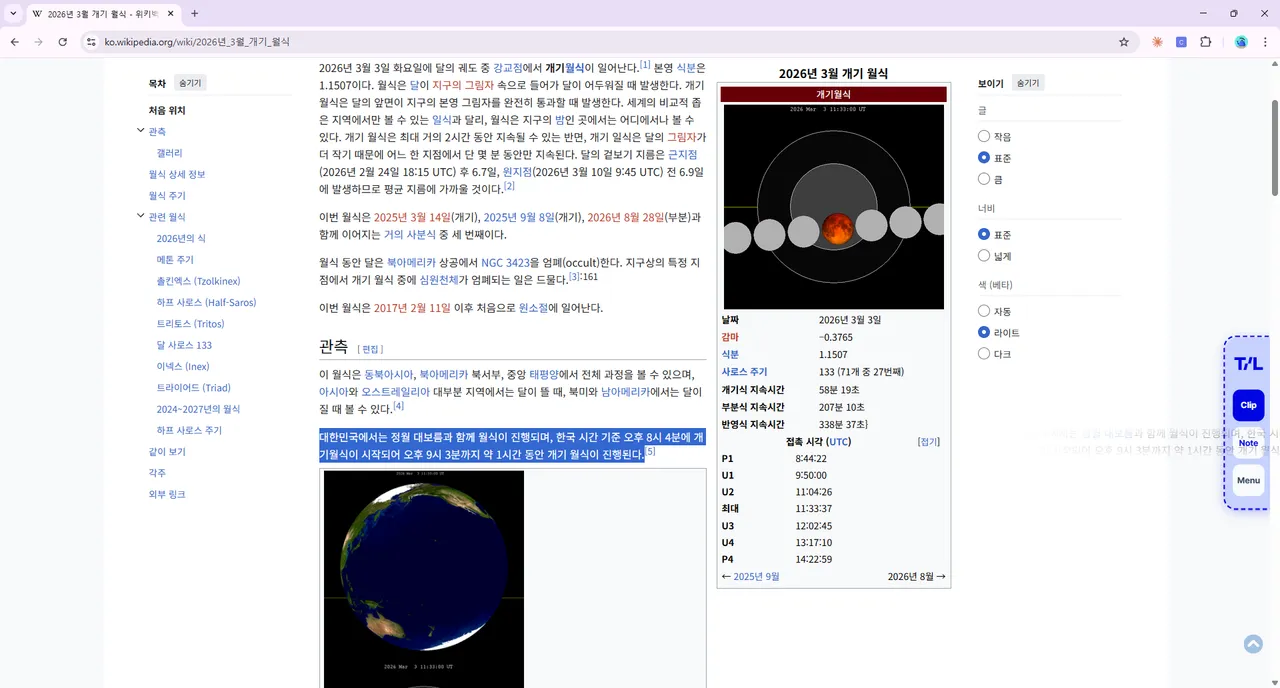The height and width of the screenshot is (688, 1280).
Task: Jump to 촐킨엑스 (Tzolkinex) in contents
Action: point(198,281)
